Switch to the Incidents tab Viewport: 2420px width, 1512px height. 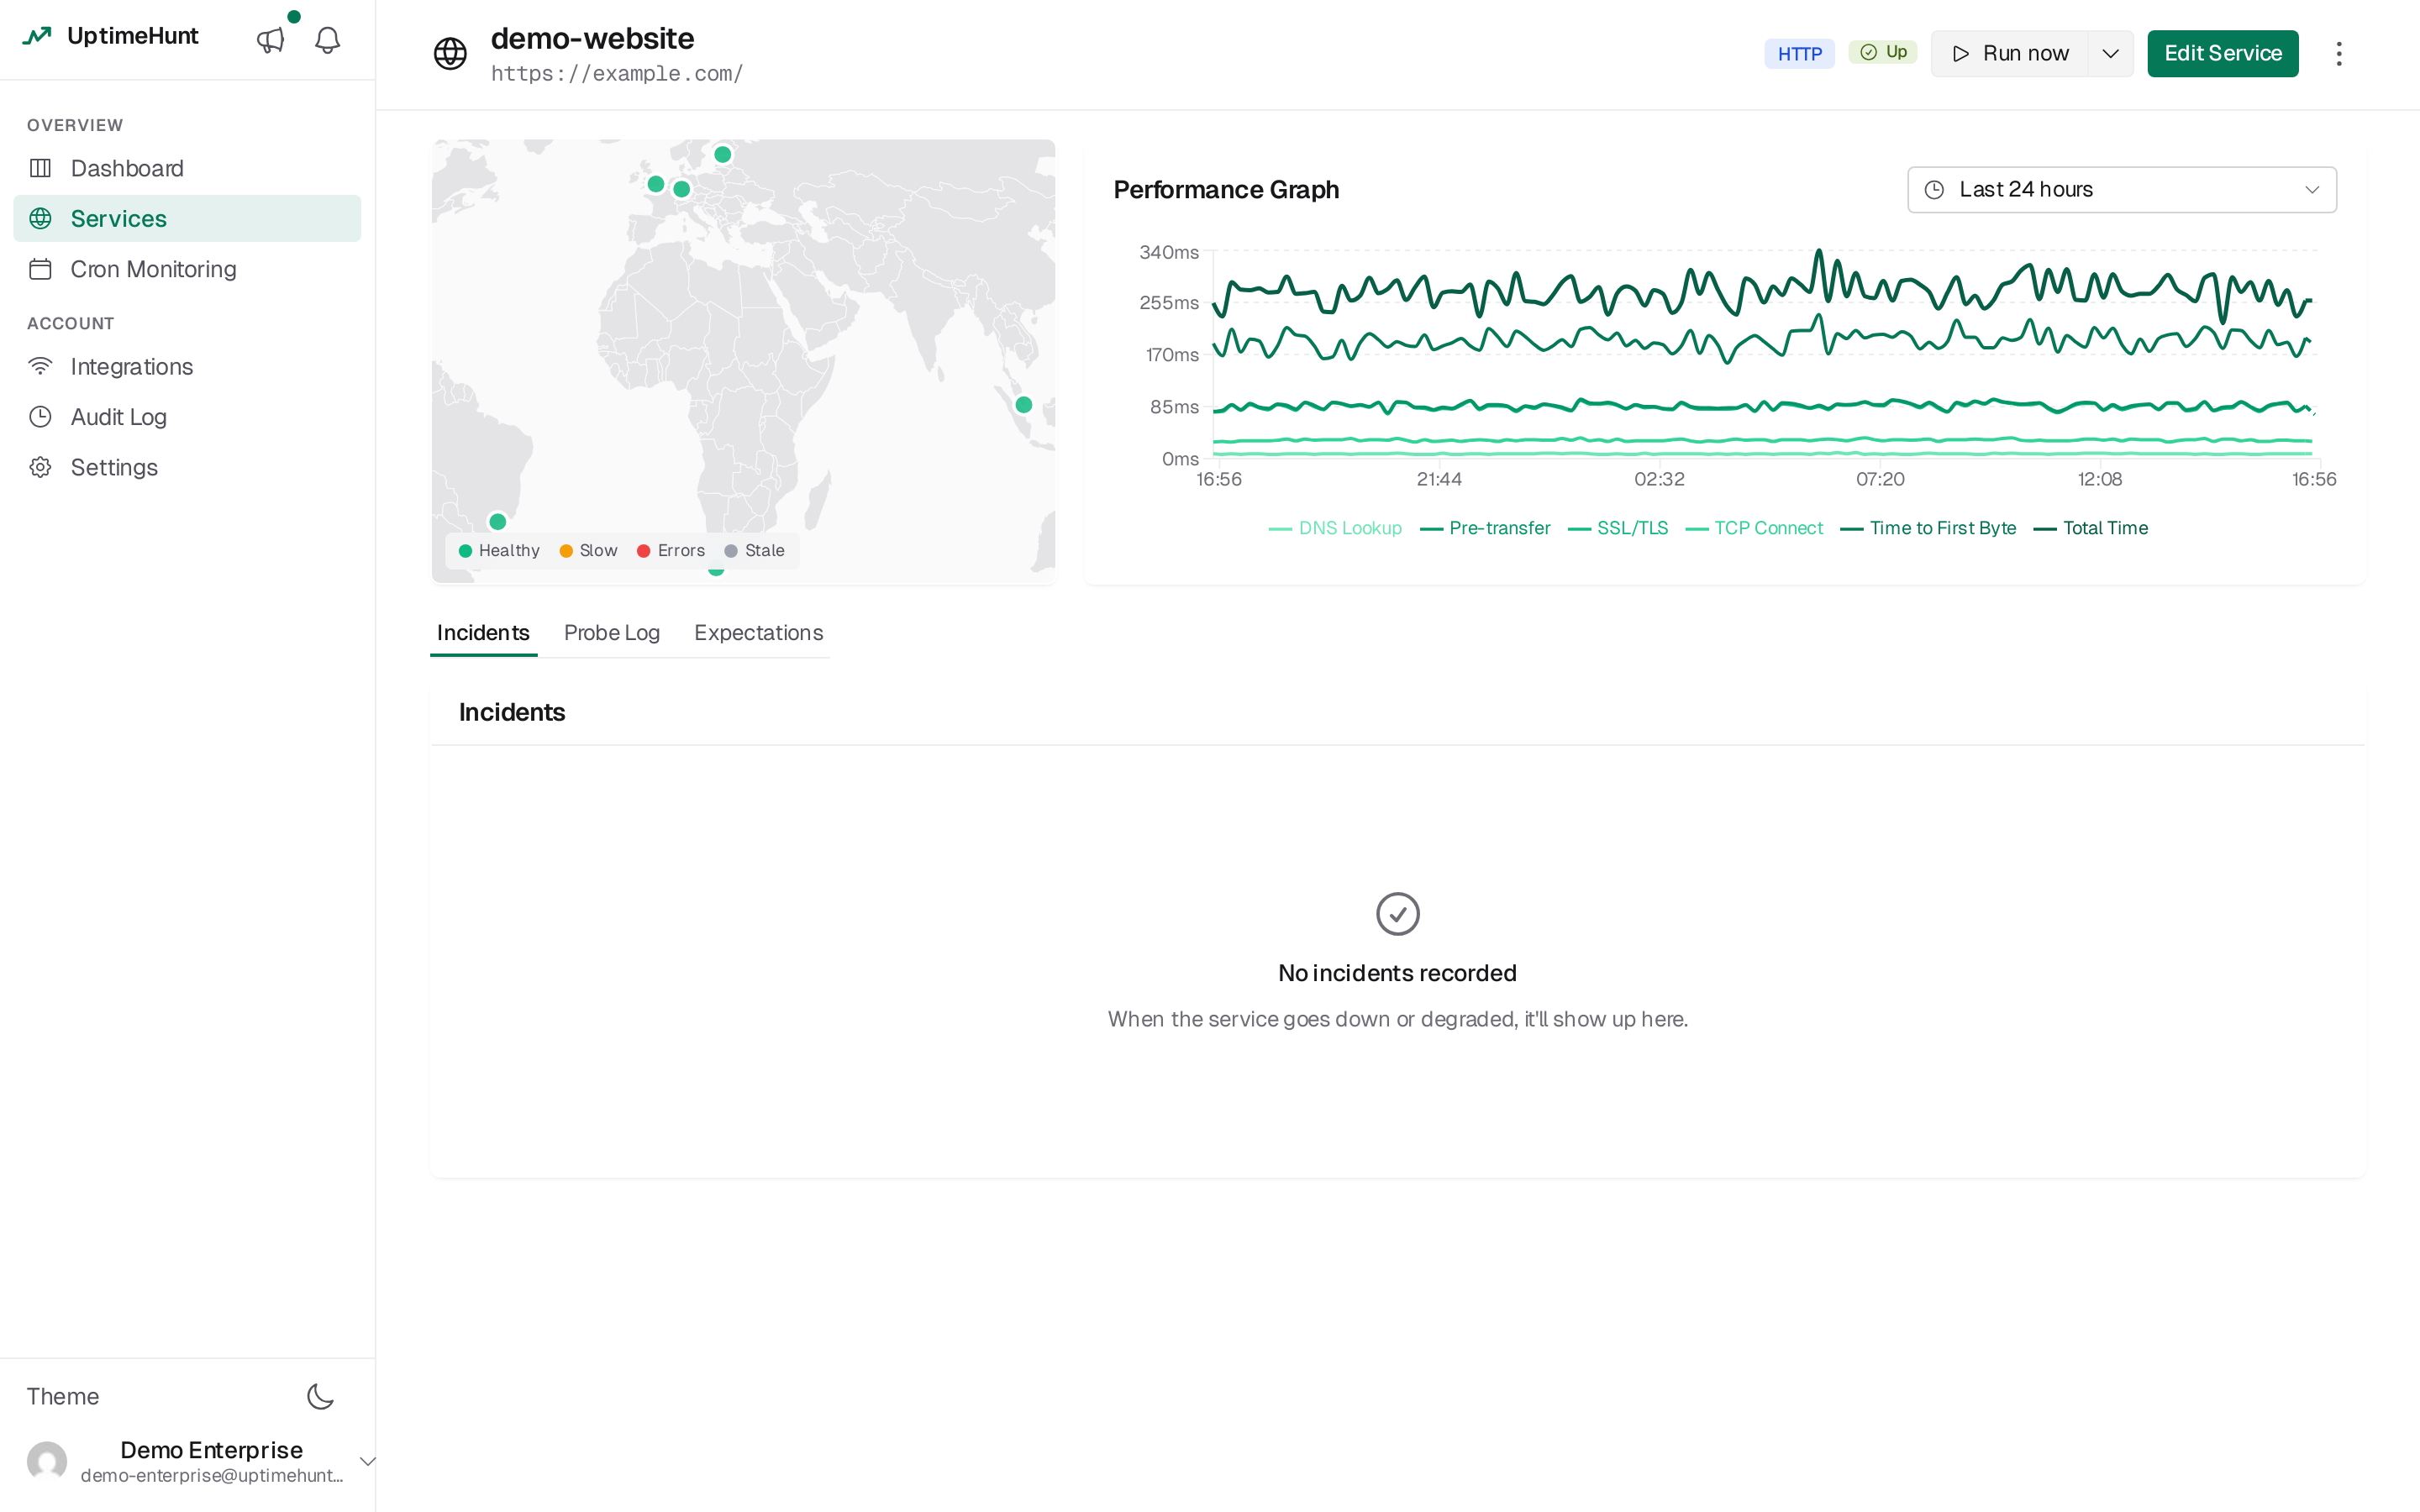483,633
